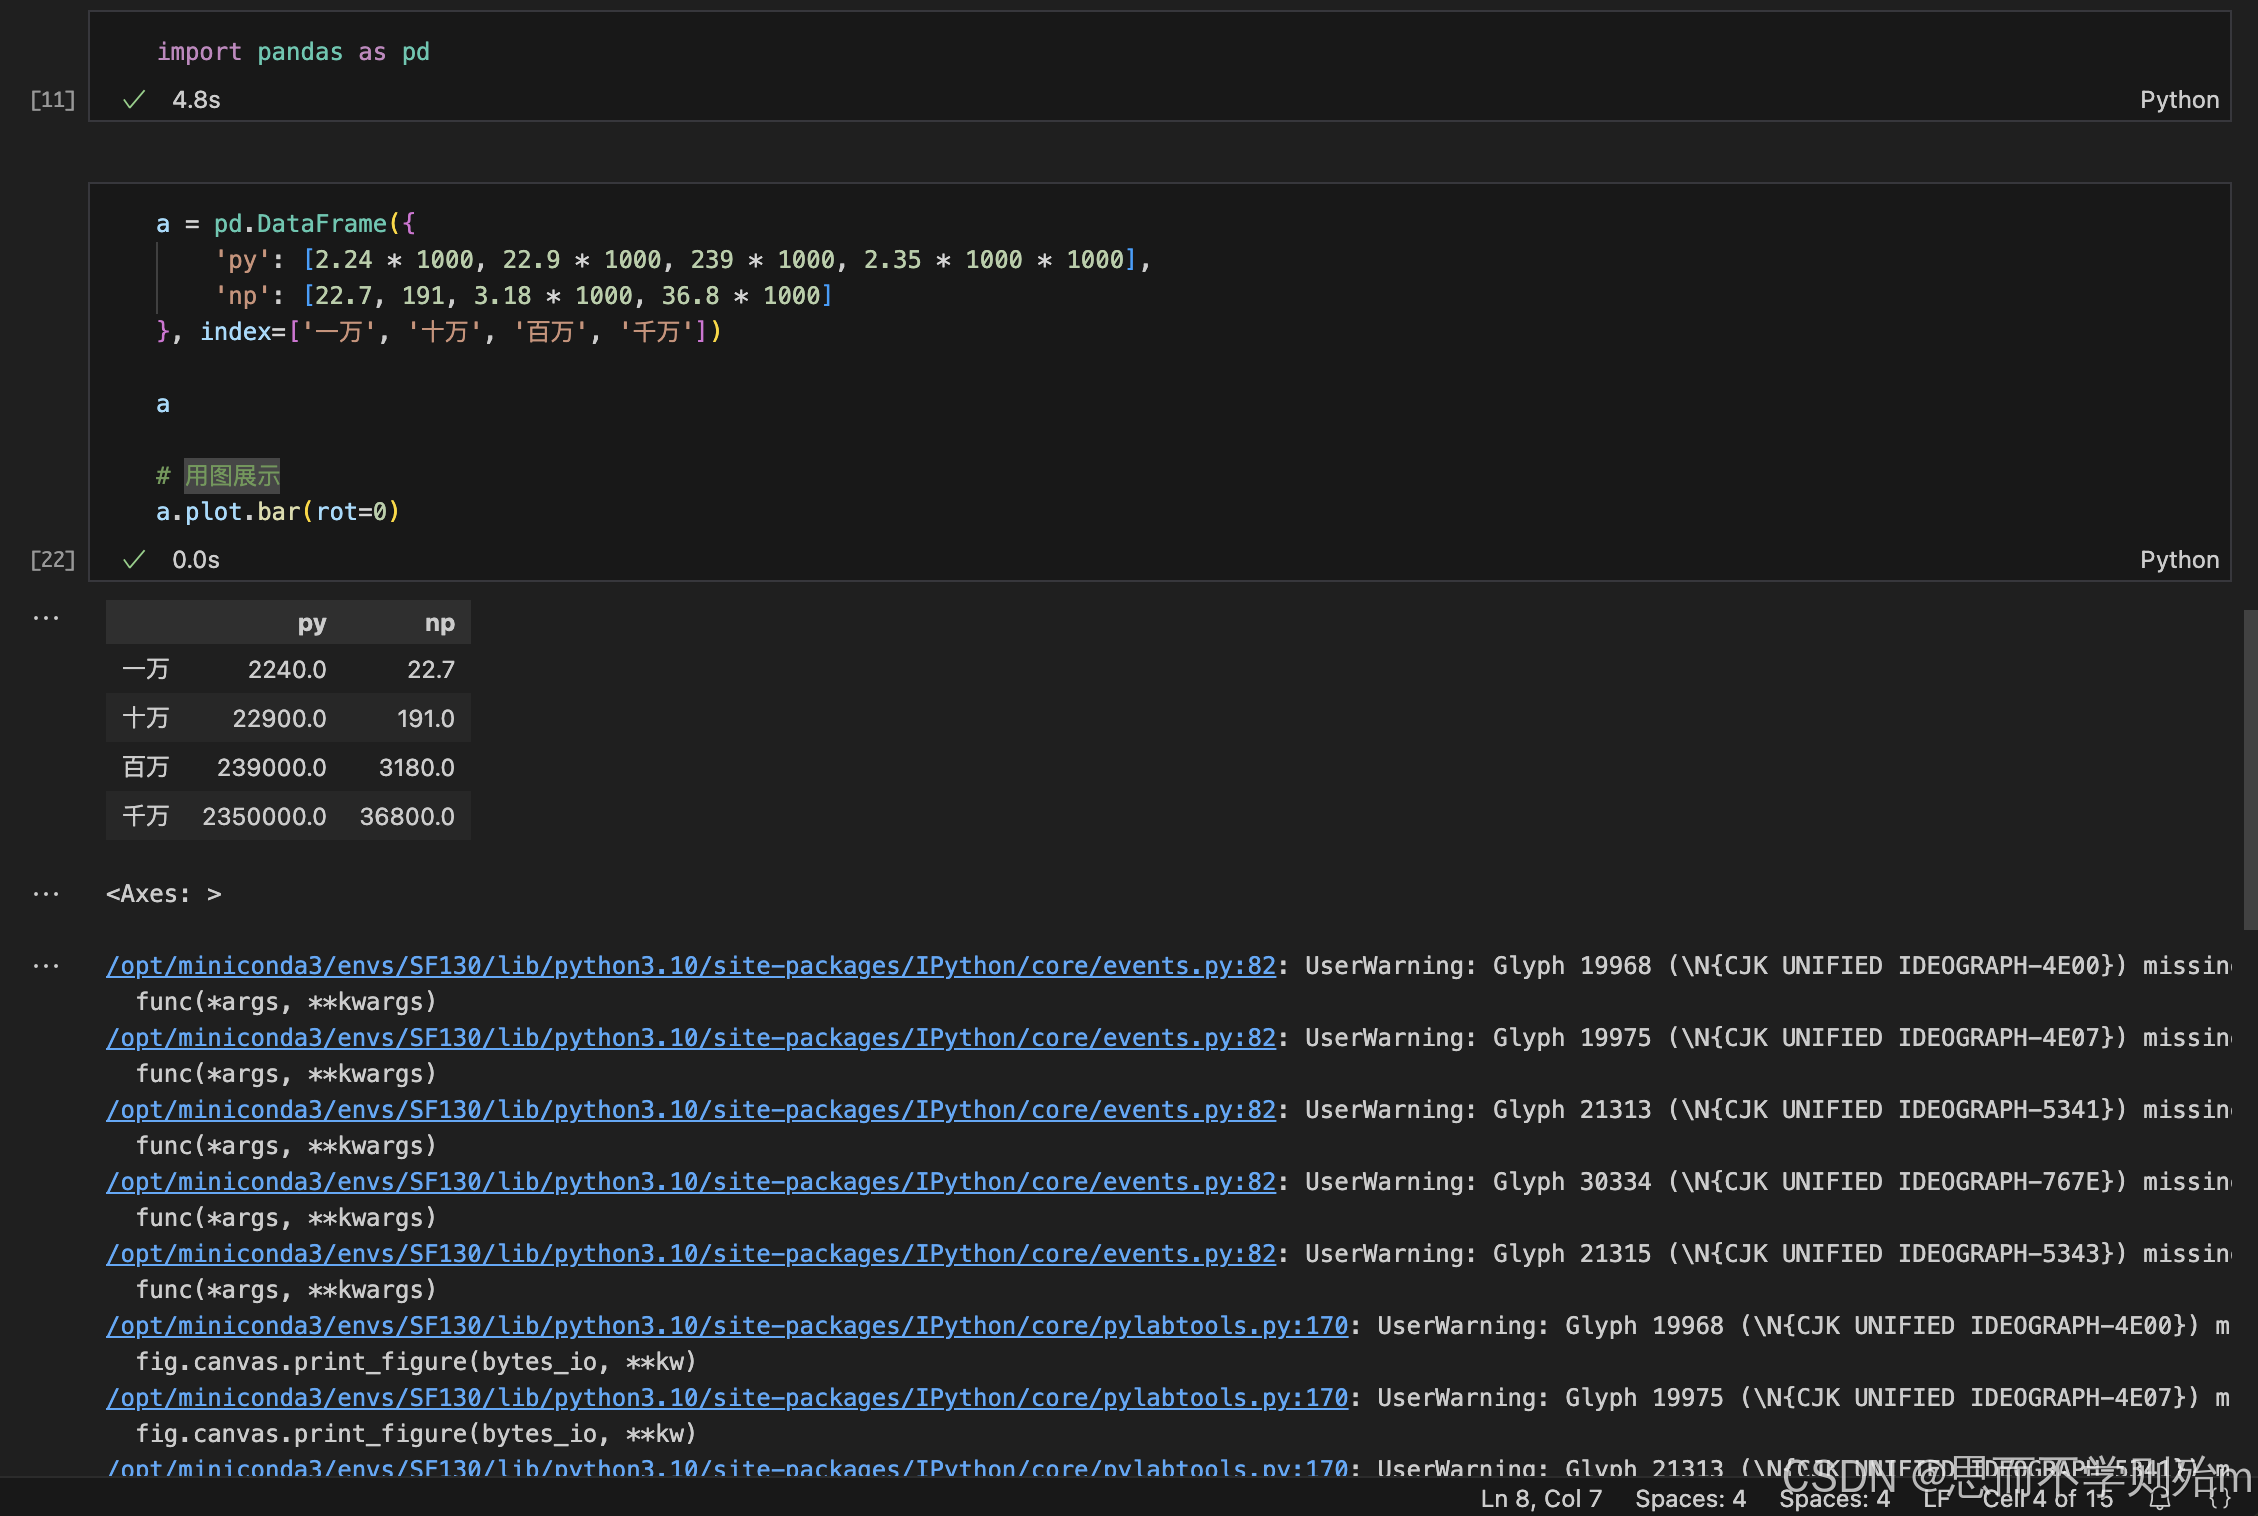
Task: Open the ellipsis menu beside <Axes: > output
Action: coord(46,894)
